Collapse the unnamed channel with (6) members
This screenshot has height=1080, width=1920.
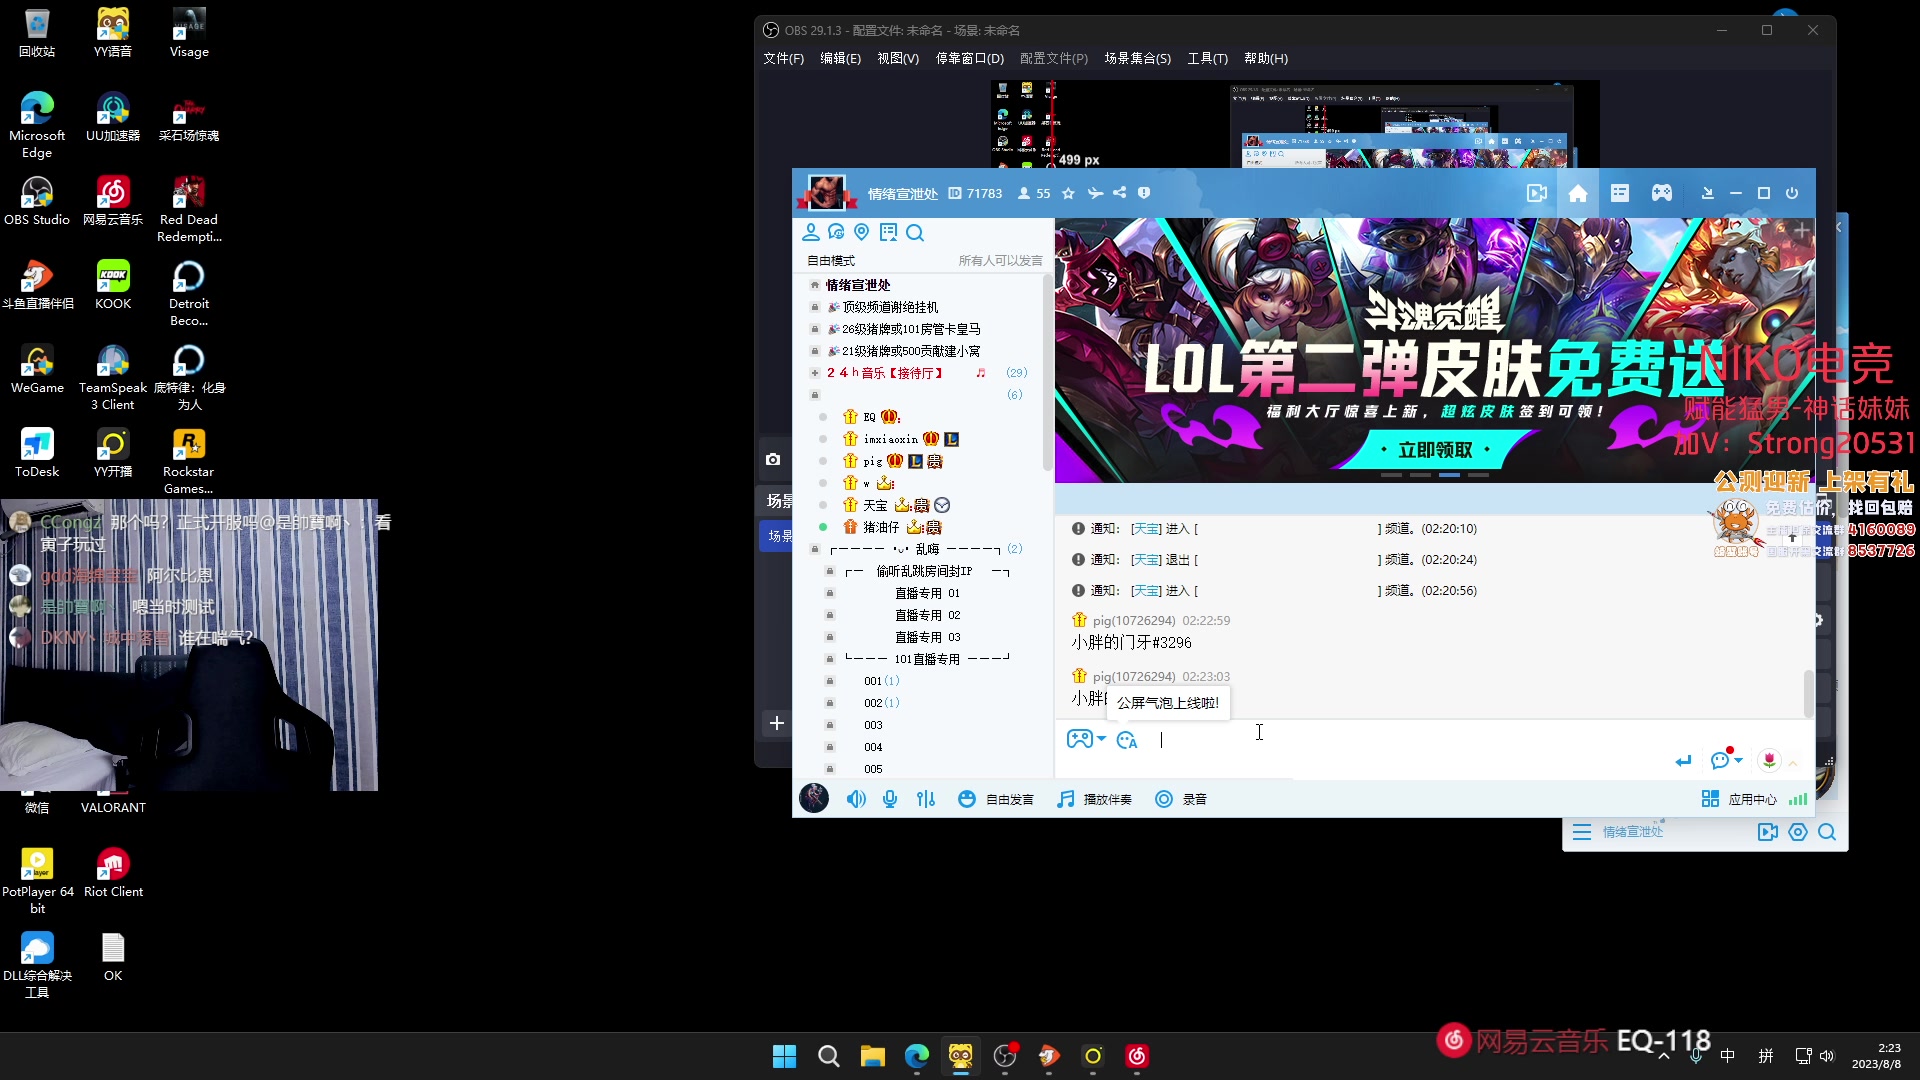tap(815, 395)
